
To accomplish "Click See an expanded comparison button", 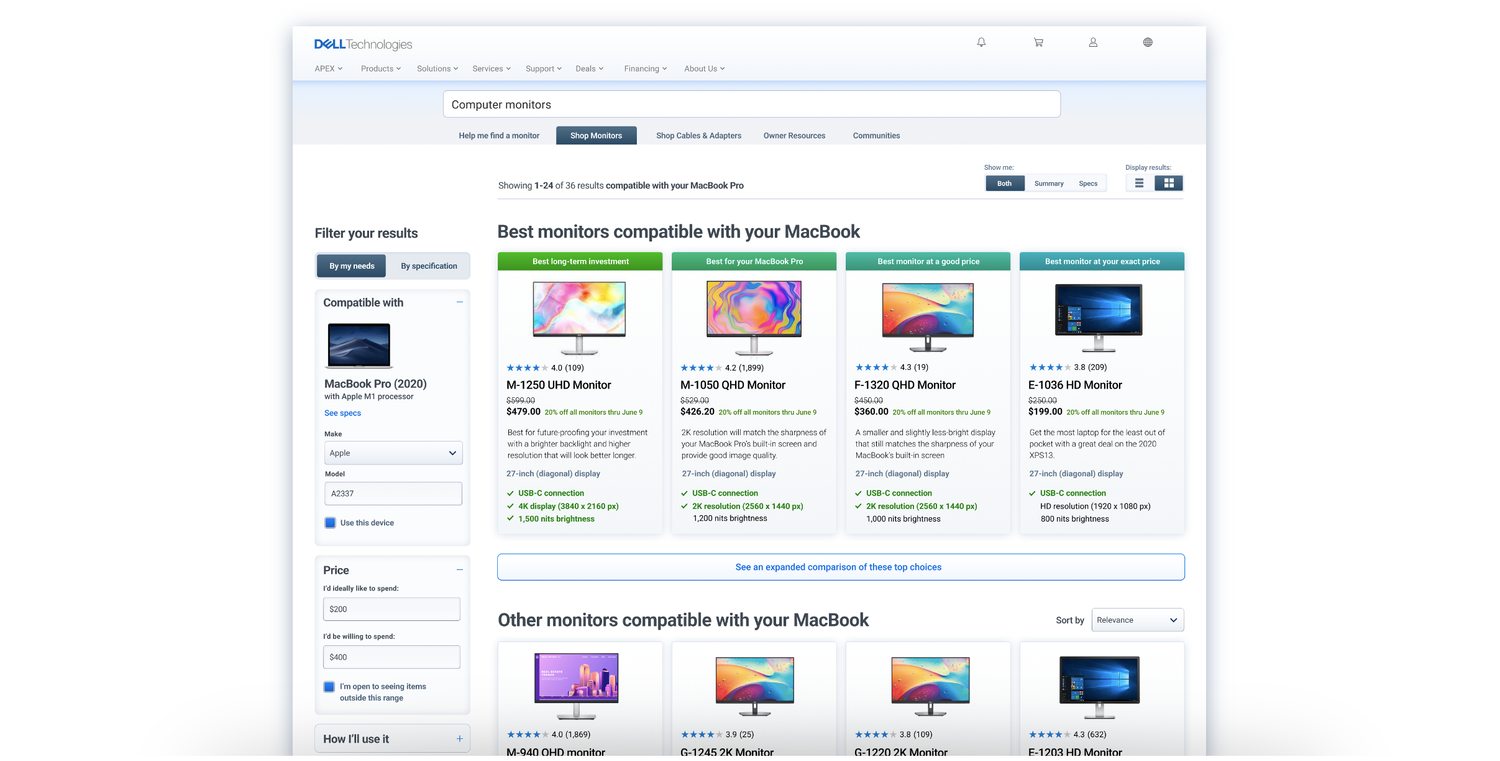I will [x=841, y=567].
